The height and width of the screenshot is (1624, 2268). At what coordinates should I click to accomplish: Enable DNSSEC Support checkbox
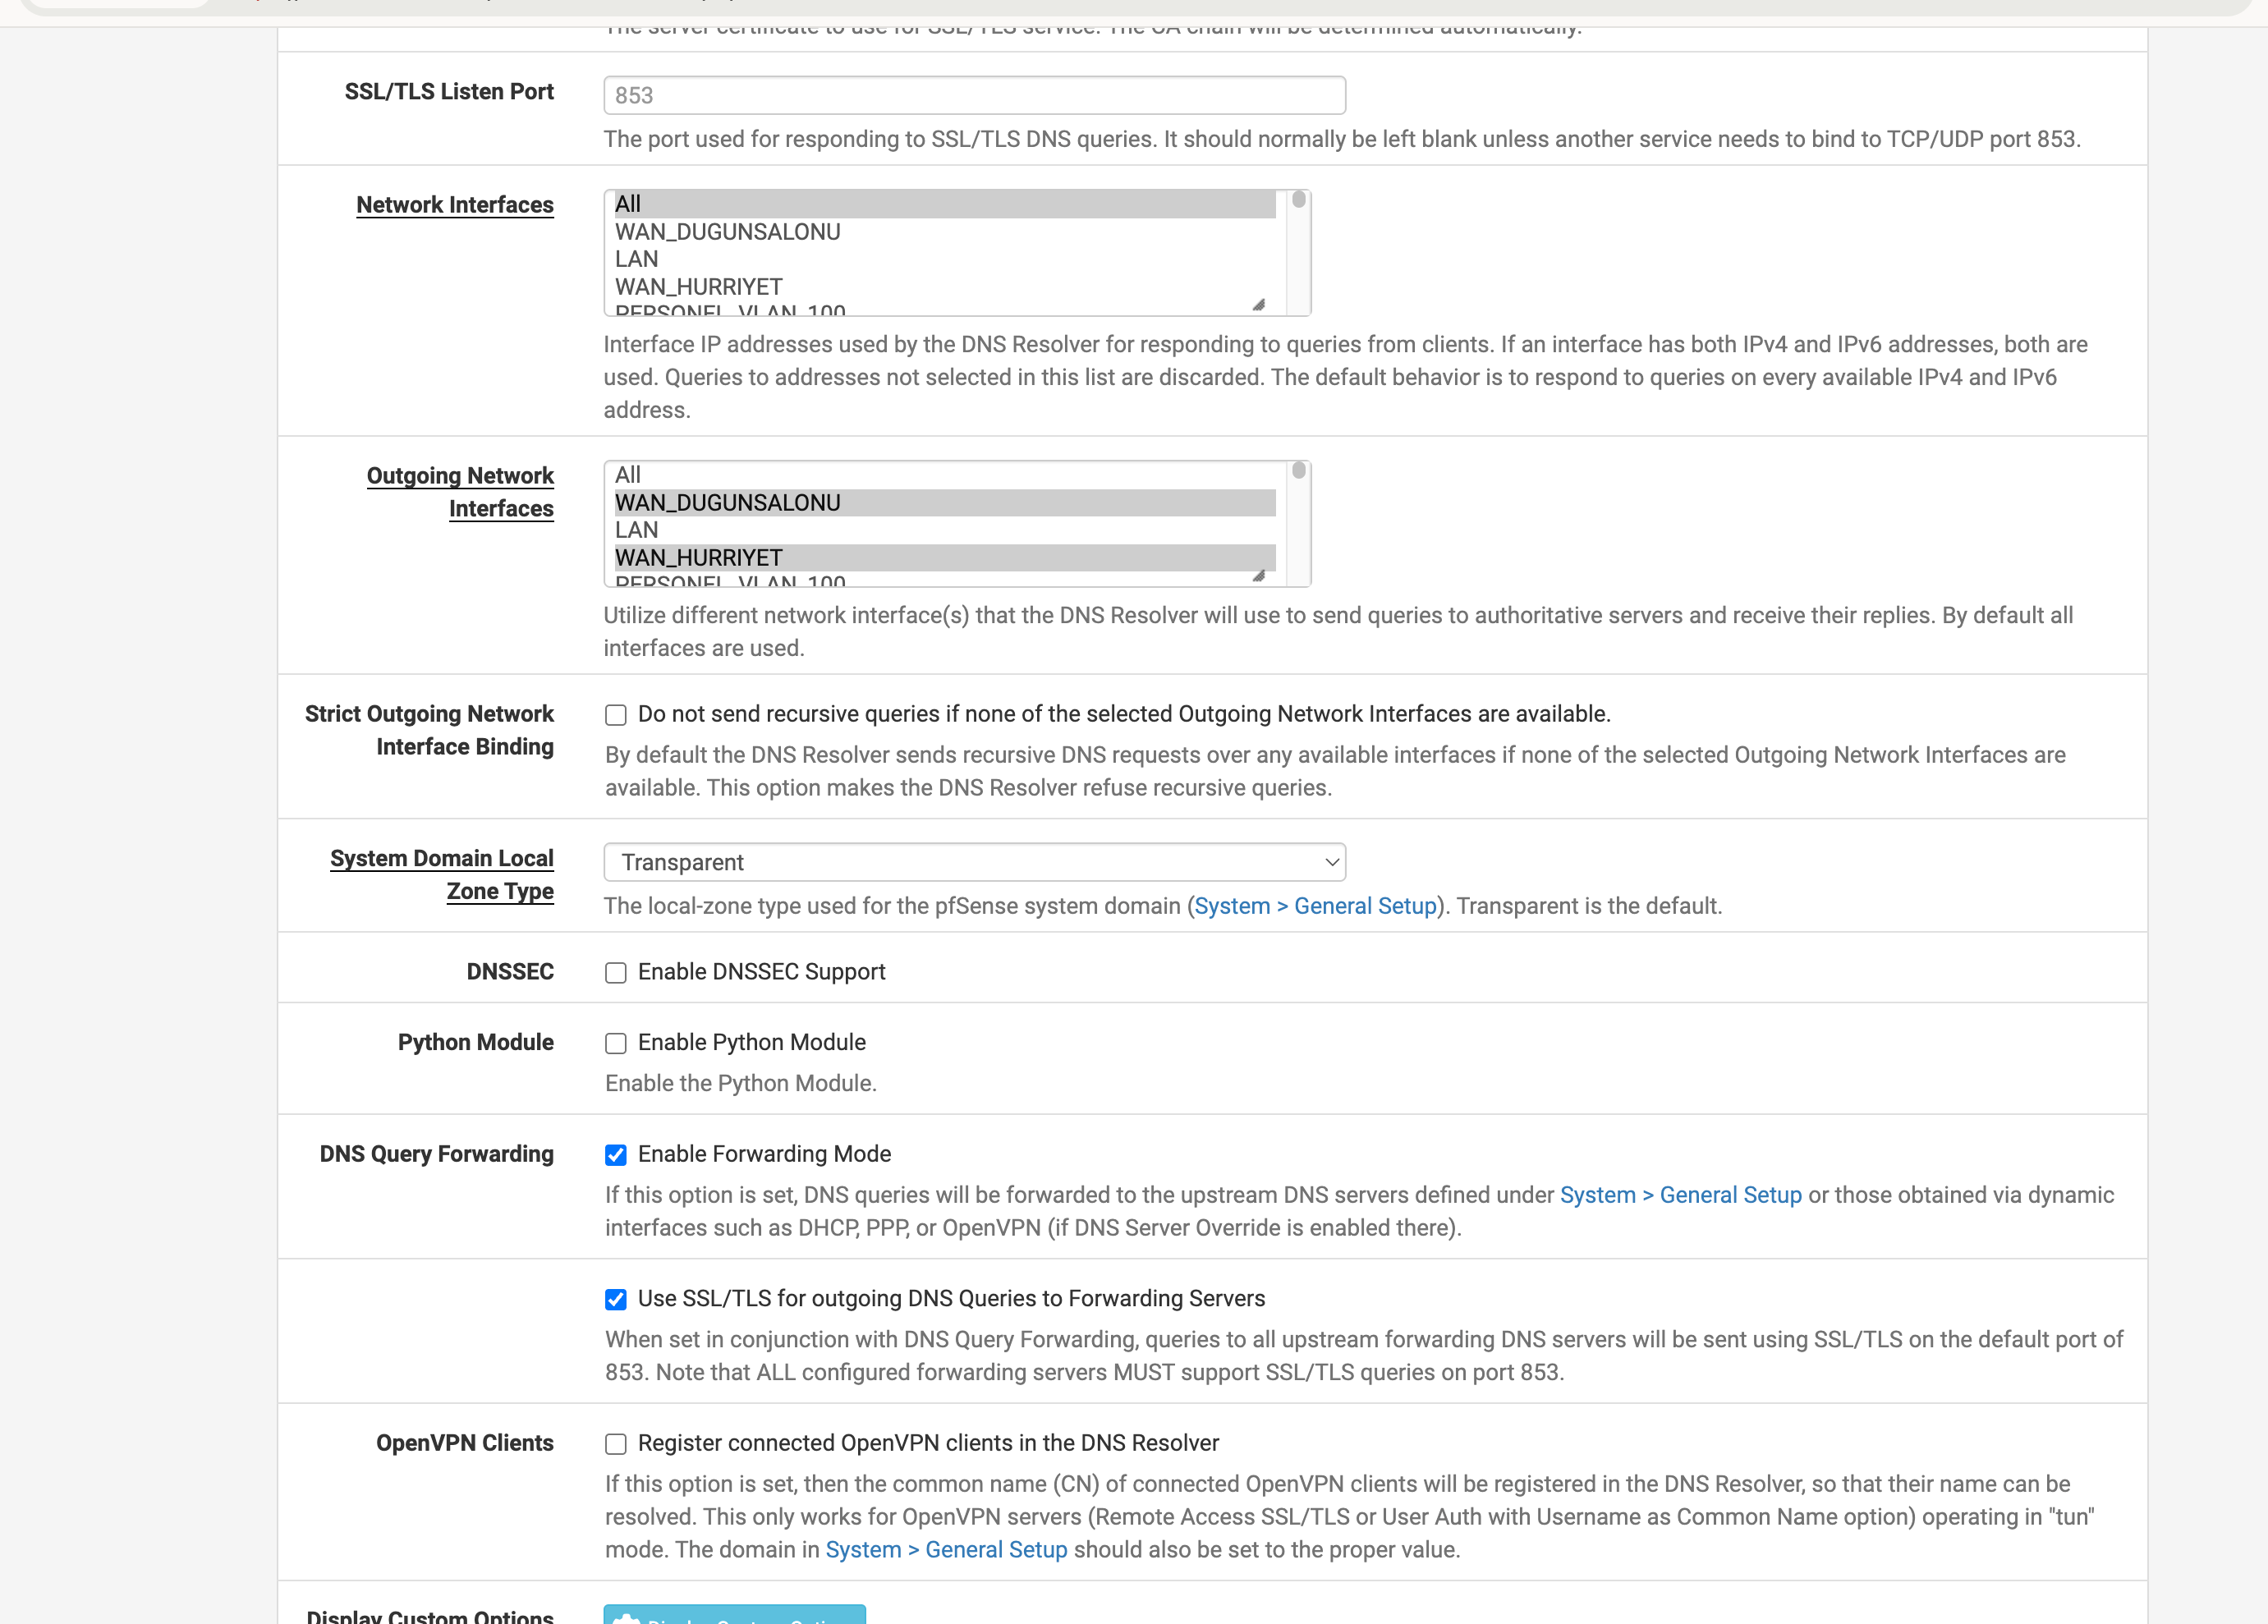[x=616, y=973]
